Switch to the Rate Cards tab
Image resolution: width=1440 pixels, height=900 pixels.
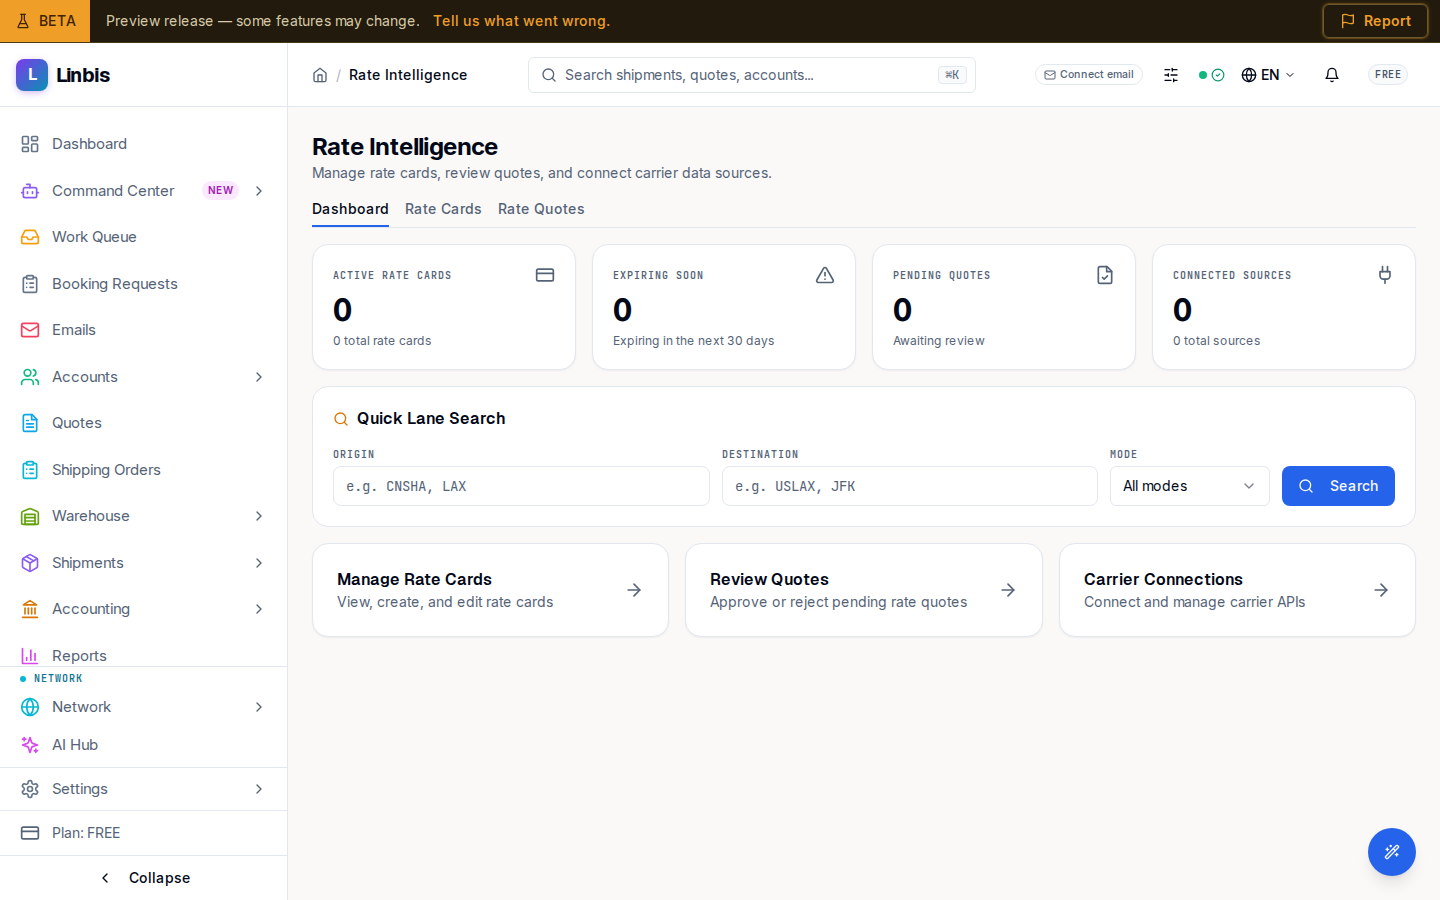pos(443,209)
